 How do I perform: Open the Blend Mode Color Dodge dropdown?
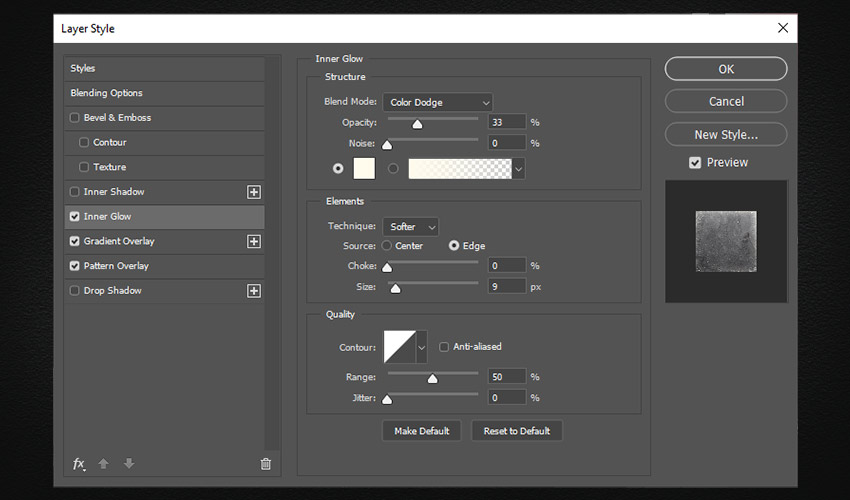[x=437, y=102]
